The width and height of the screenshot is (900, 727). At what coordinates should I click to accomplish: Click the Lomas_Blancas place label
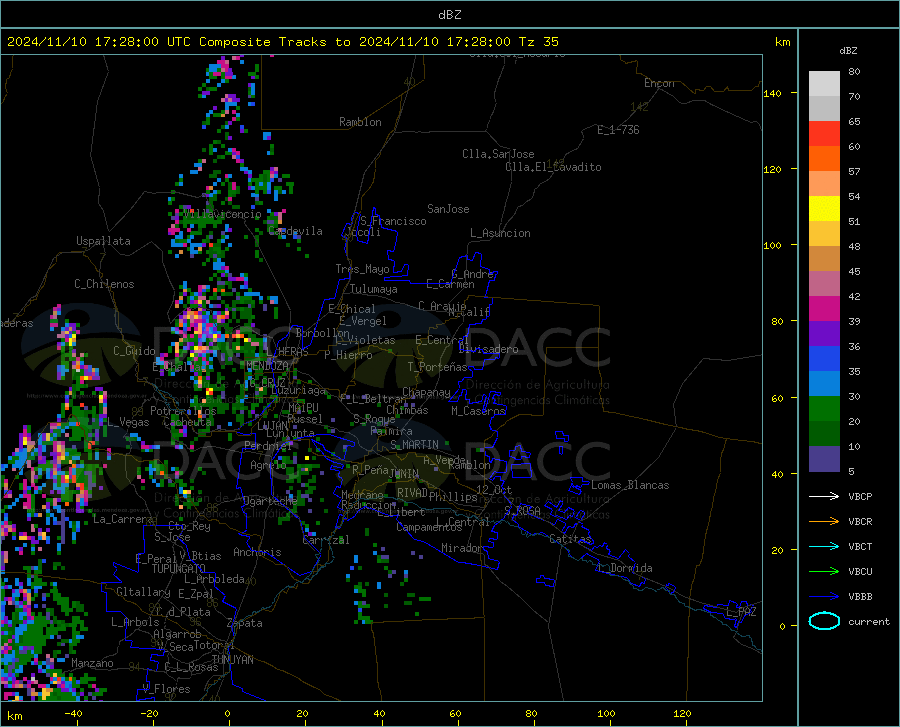(630, 485)
